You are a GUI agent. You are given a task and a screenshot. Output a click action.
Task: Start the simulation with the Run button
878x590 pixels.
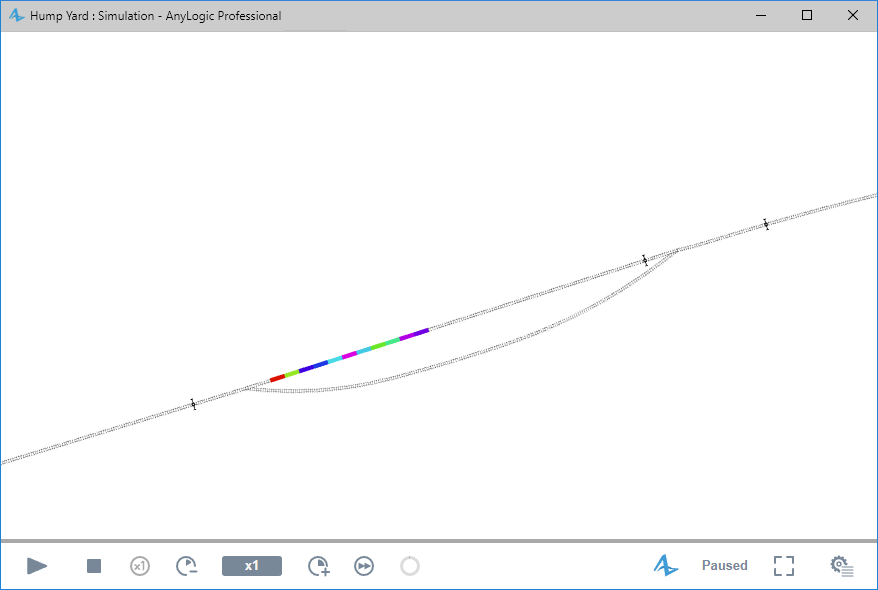37,566
